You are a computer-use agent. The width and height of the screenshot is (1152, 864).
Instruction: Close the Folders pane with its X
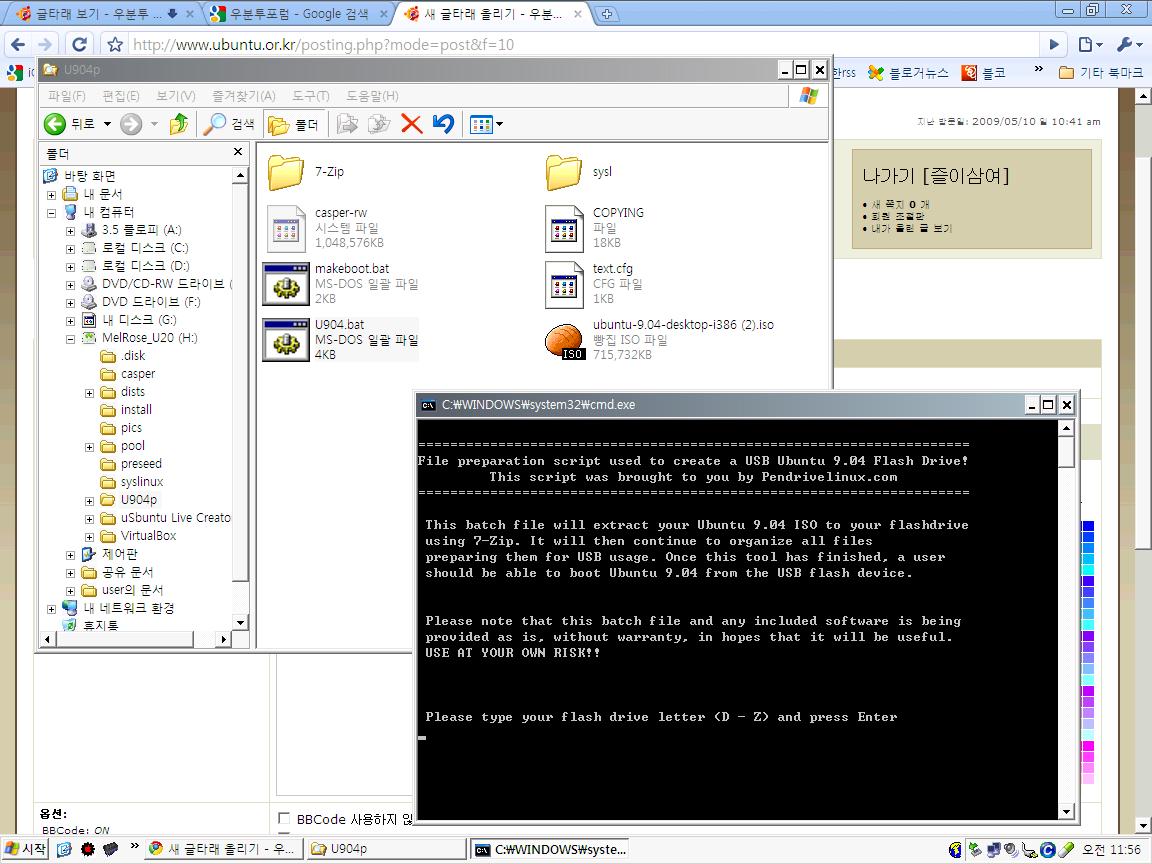(237, 151)
